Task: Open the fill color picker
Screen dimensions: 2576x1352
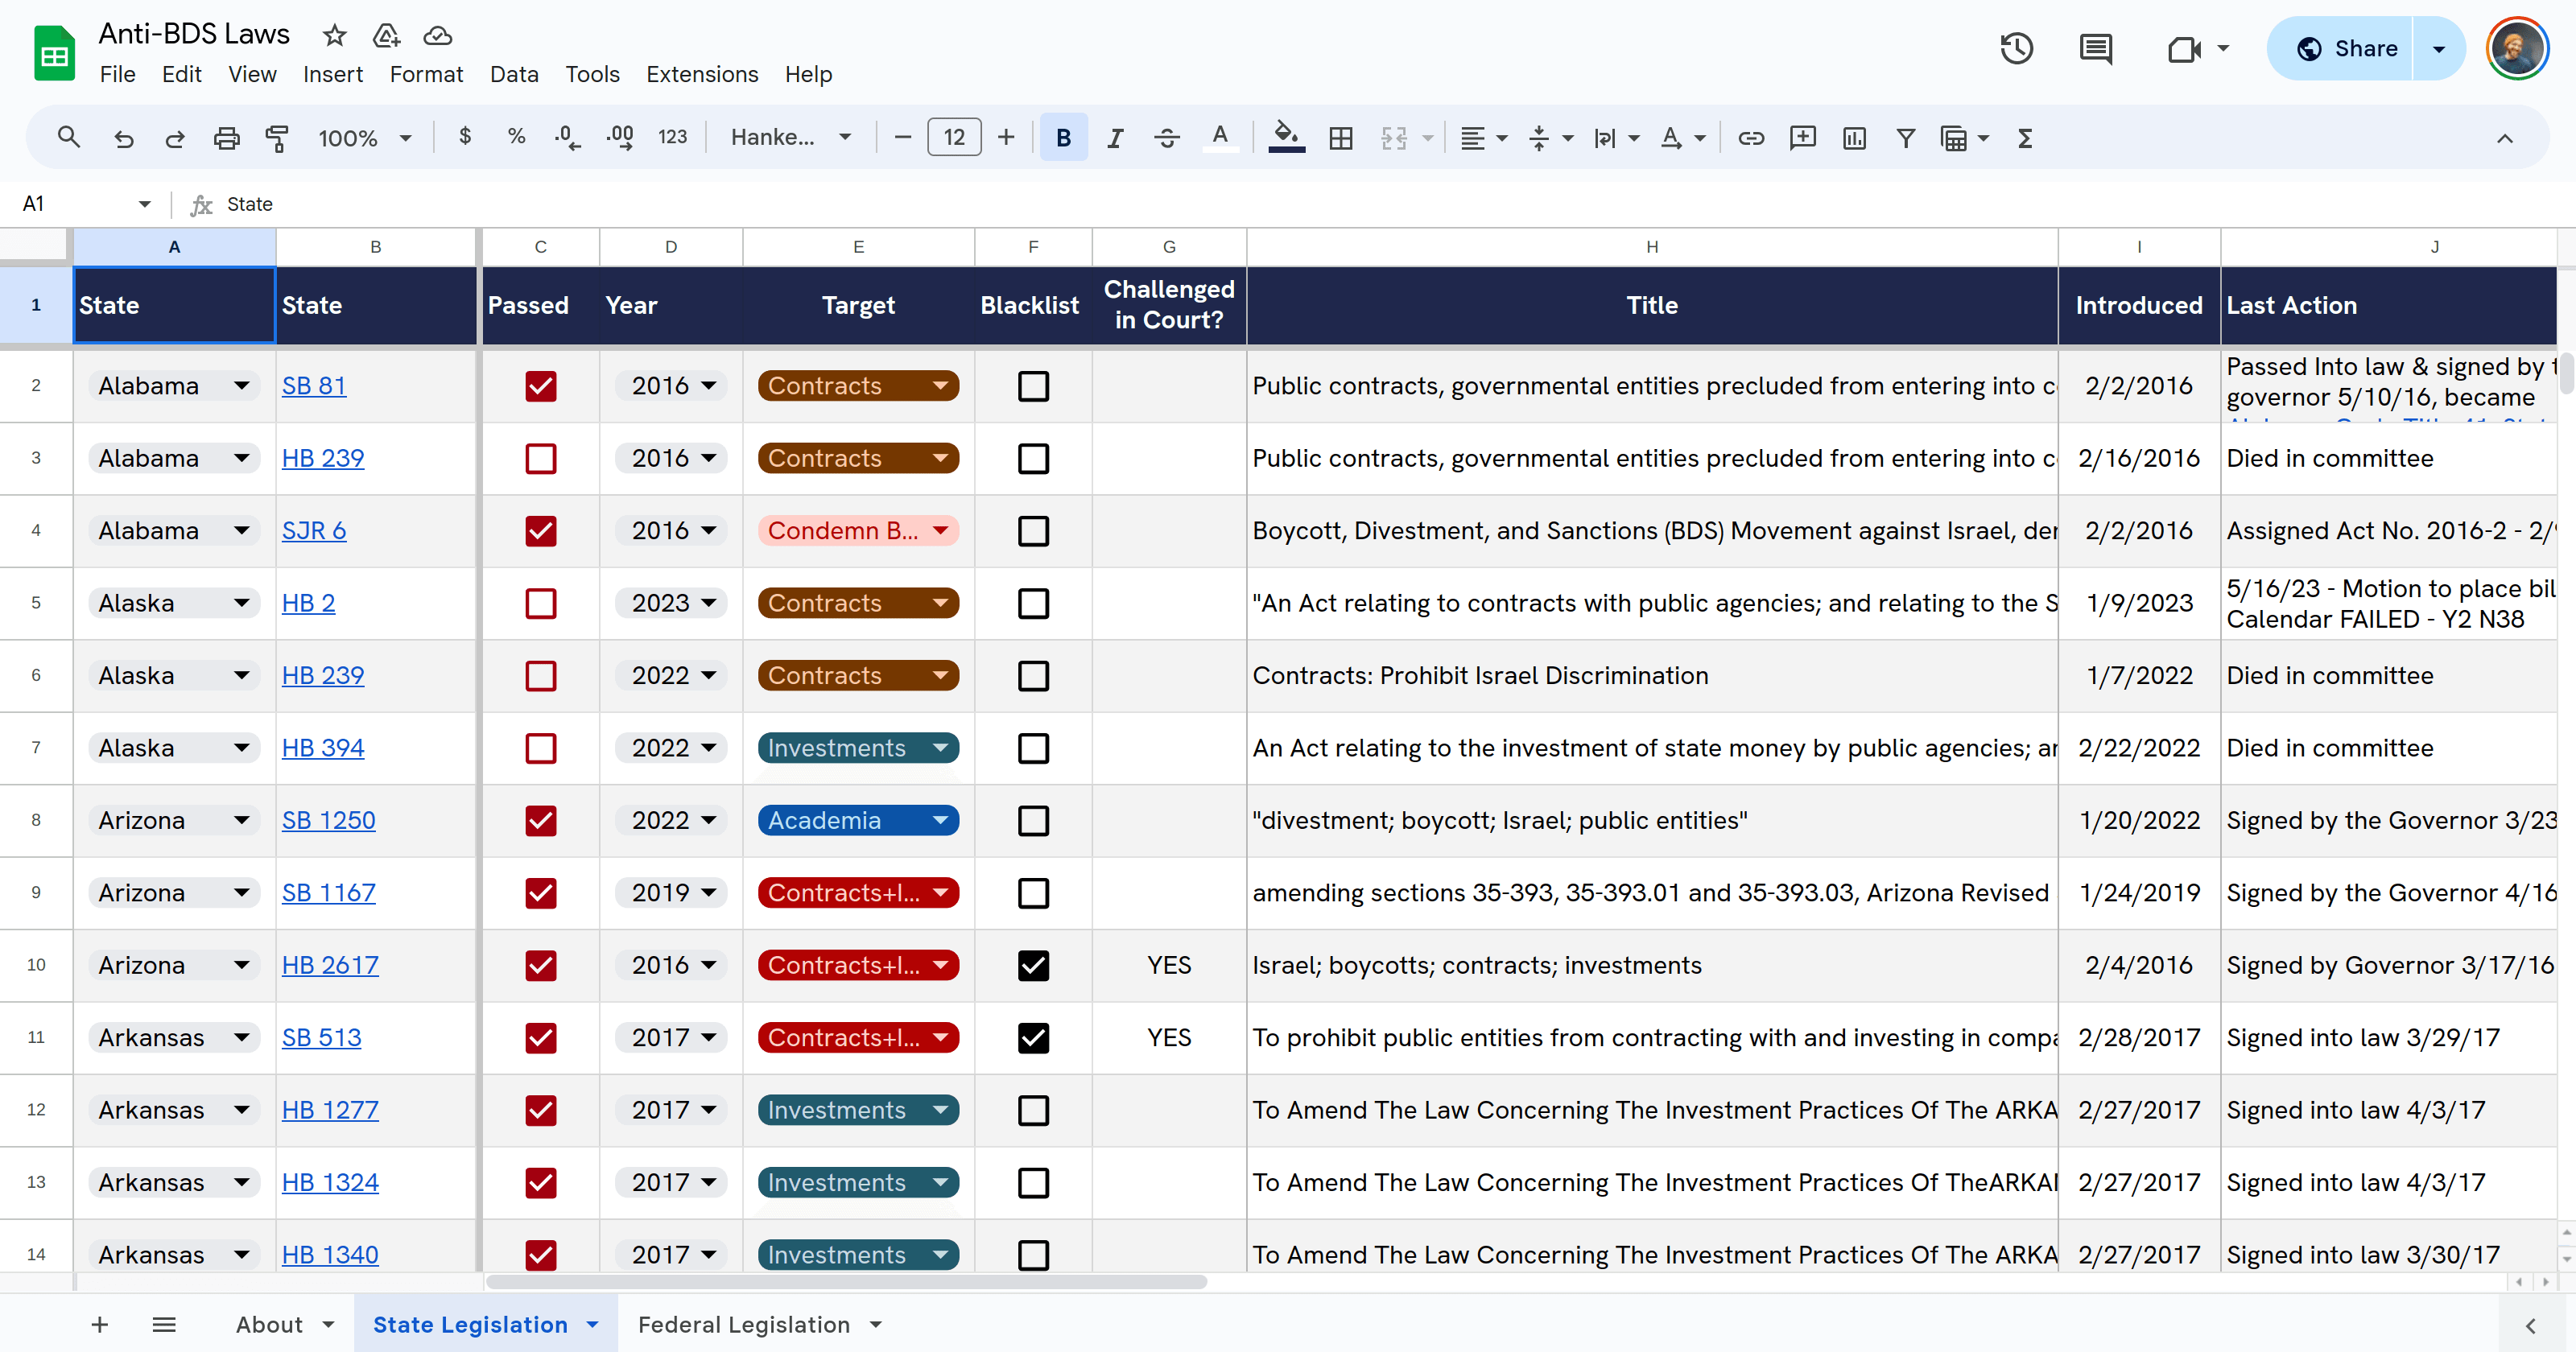Action: point(1286,138)
